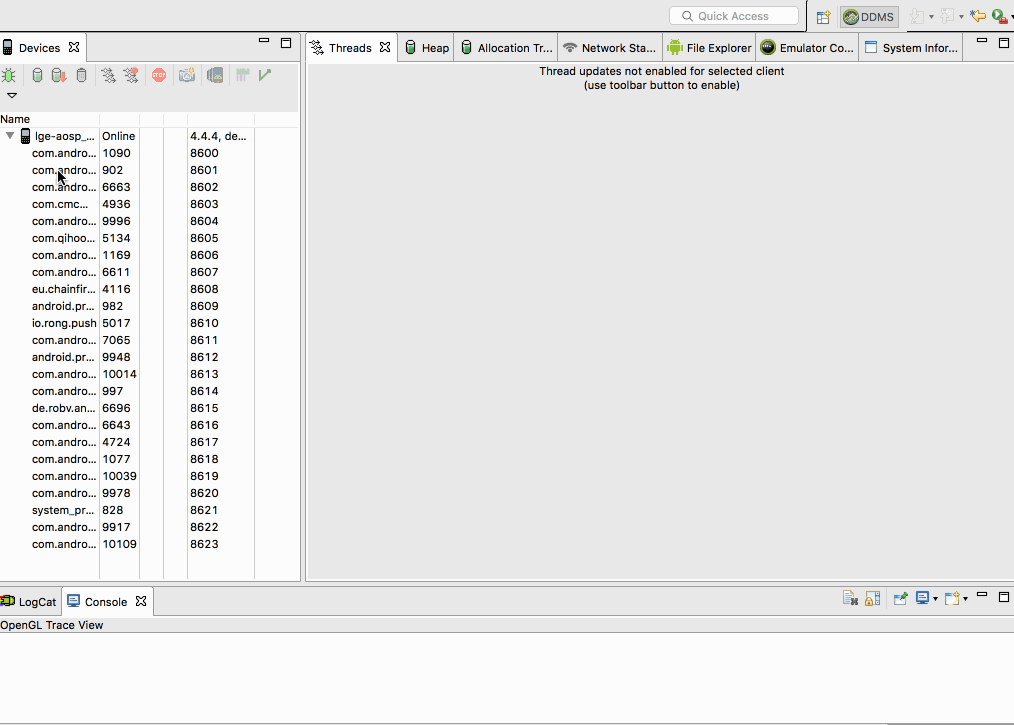
Task: Maximize the Console view panel
Action: click(1004, 597)
